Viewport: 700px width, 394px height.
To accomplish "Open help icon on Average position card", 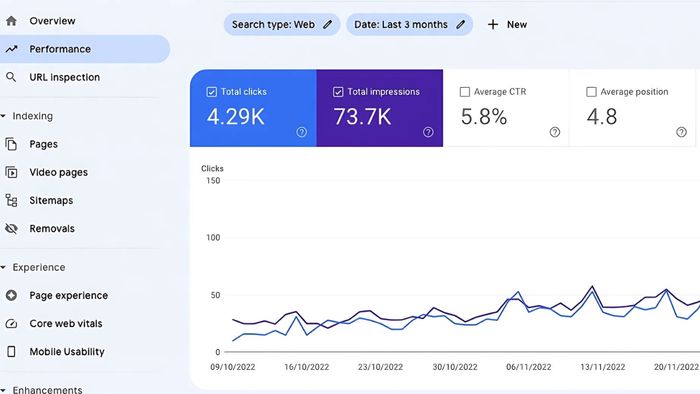I will pyautogui.click(x=681, y=132).
